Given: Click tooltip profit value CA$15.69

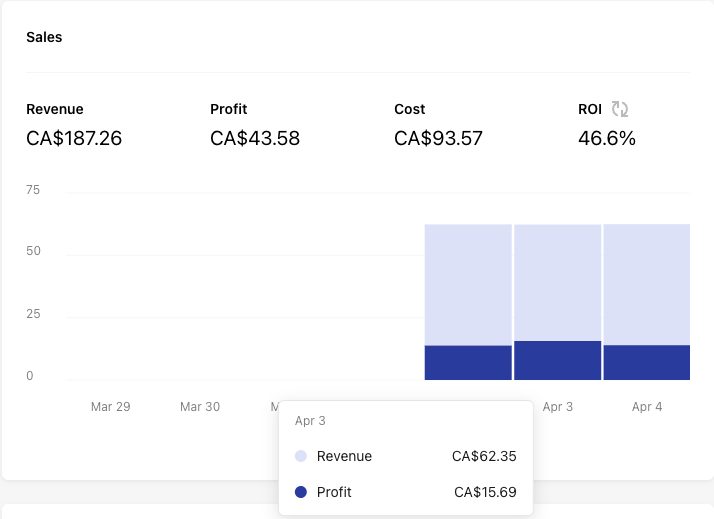Looking at the screenshot, I should tap(485, 492).
